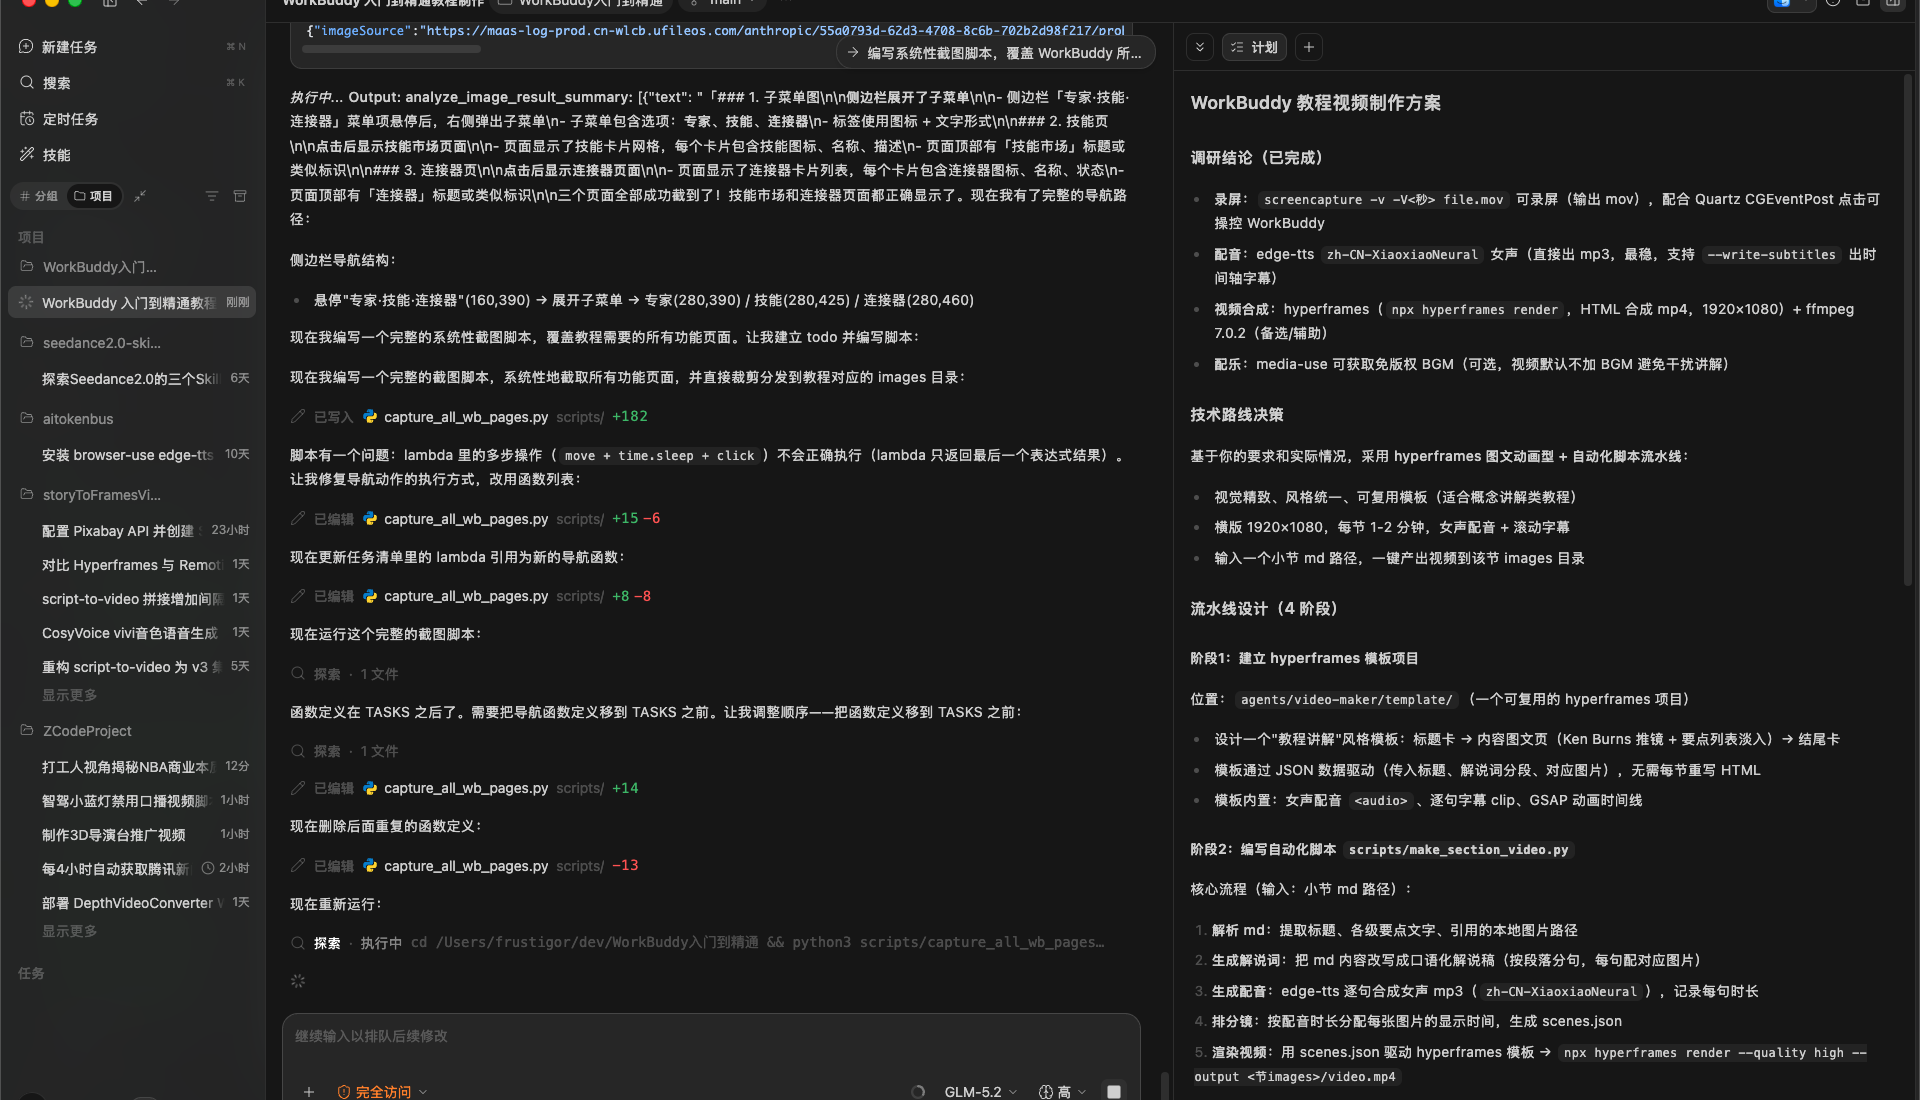Click the Python file icon on the +182 line
1920x1100 pixels.
370,416
